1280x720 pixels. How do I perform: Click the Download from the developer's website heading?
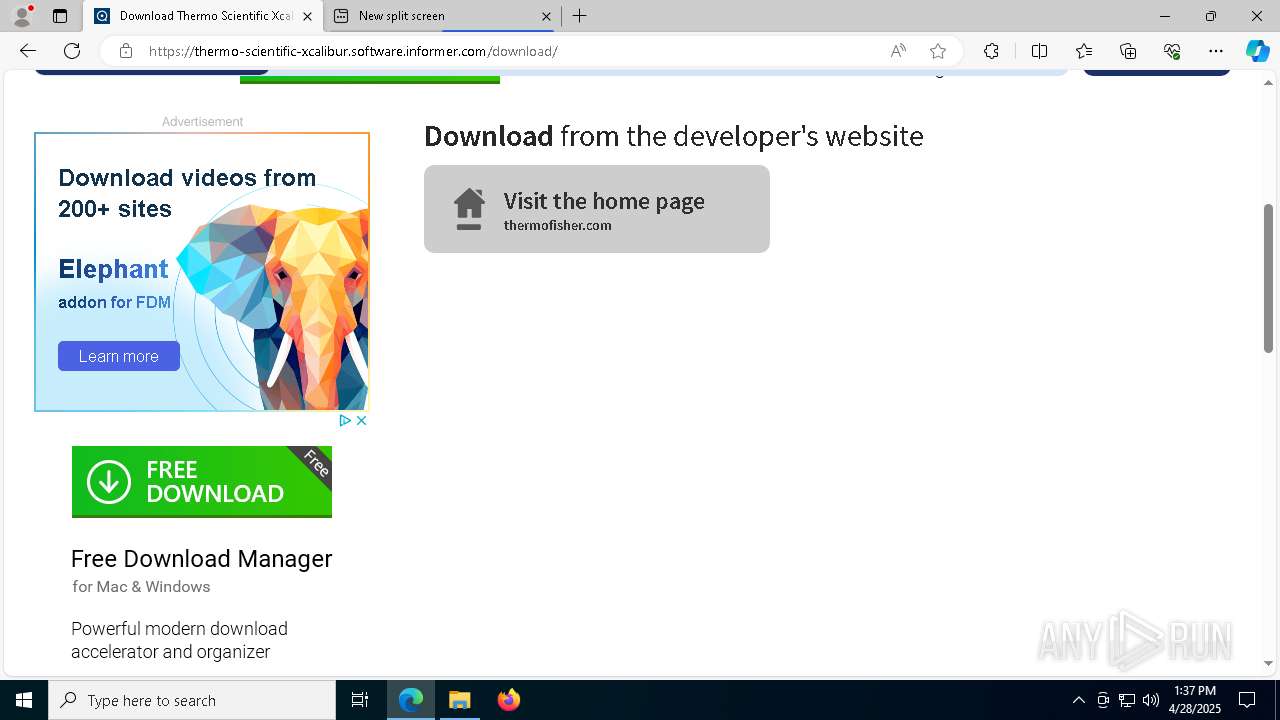(x=674, y=136)
